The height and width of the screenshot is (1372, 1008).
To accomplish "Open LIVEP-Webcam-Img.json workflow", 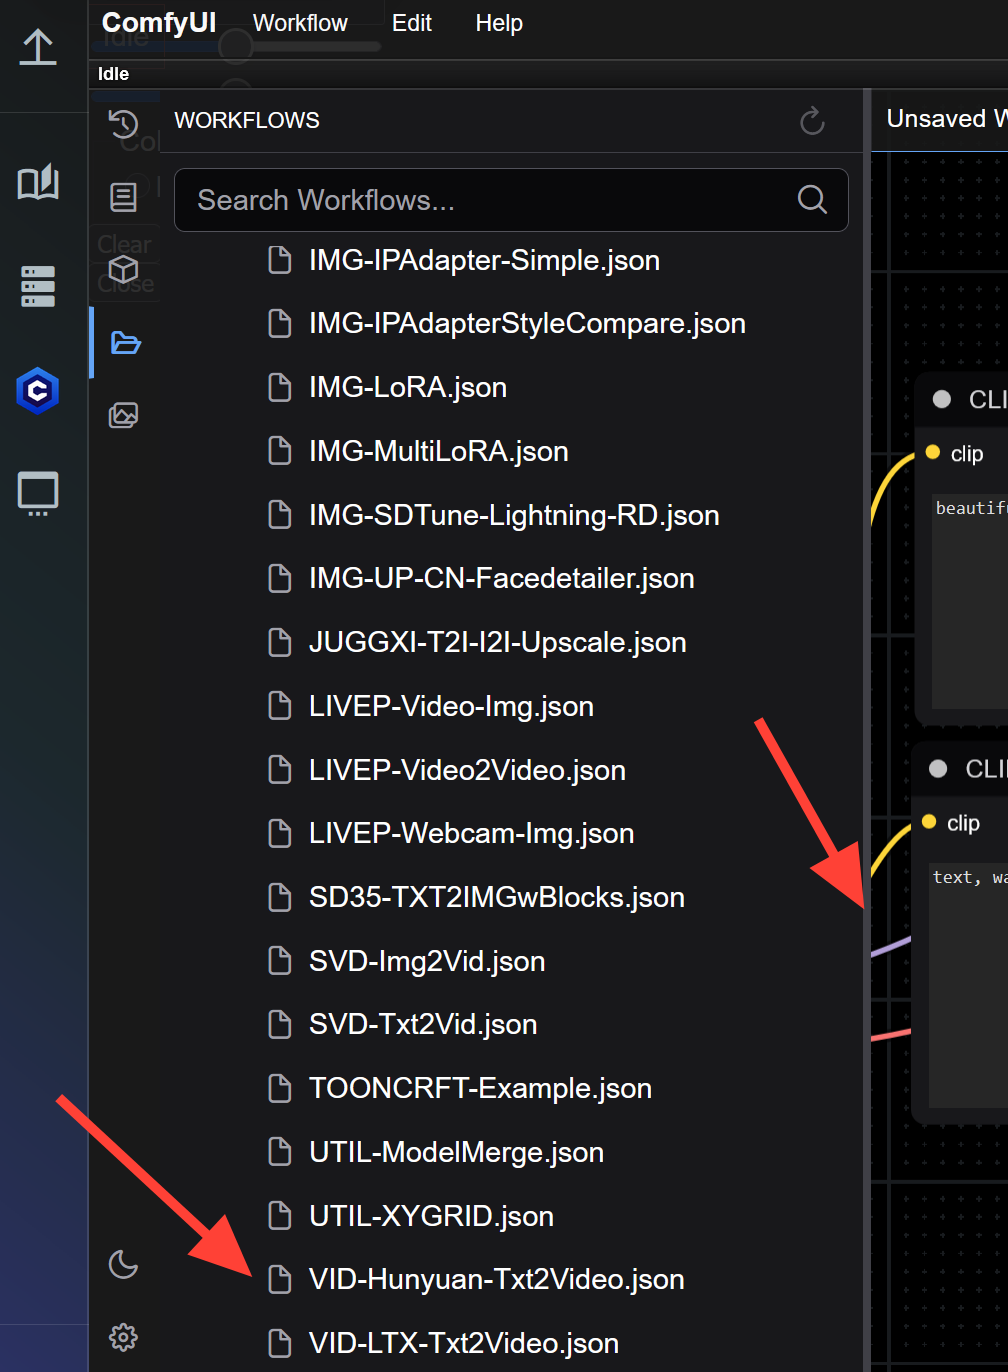I will pos(470,833).
